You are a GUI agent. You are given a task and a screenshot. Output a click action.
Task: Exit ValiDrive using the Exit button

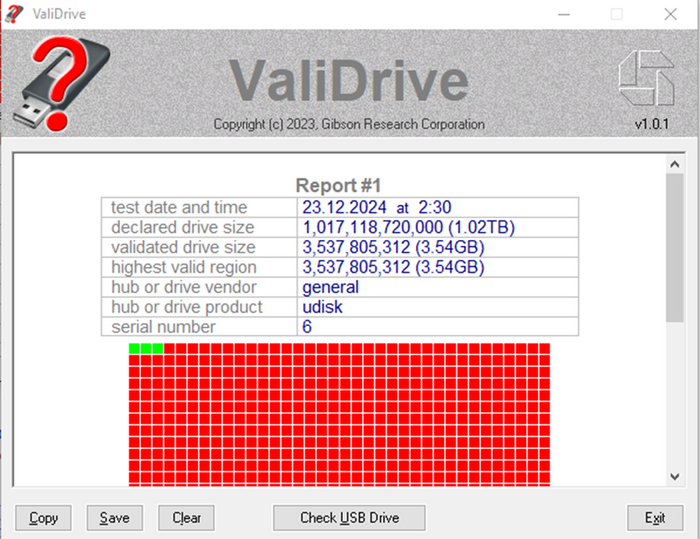(655, 518)
